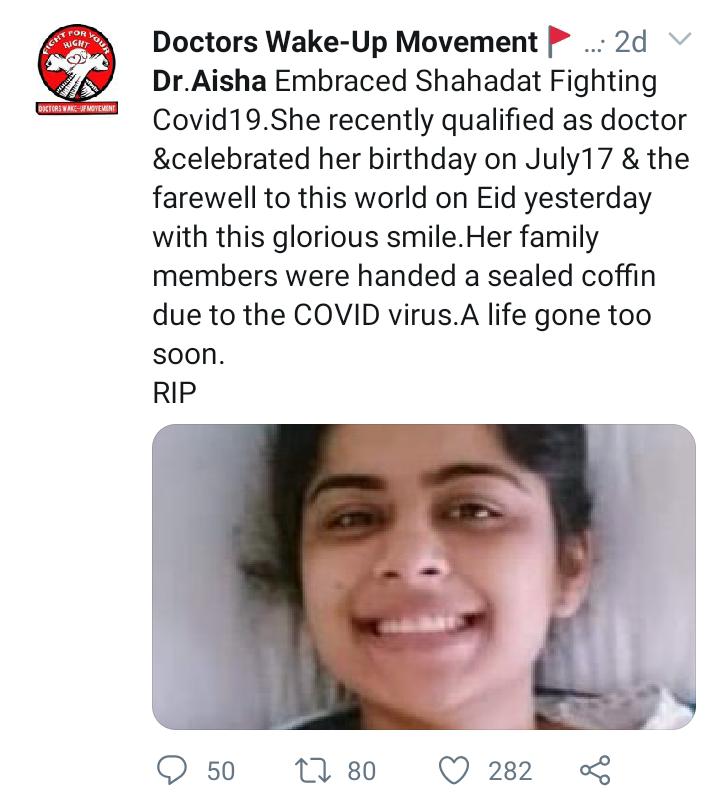The width and height of the screenshot is (719, 810).
Task: Select the bold Dr.Aisha text
Action: 209,81
